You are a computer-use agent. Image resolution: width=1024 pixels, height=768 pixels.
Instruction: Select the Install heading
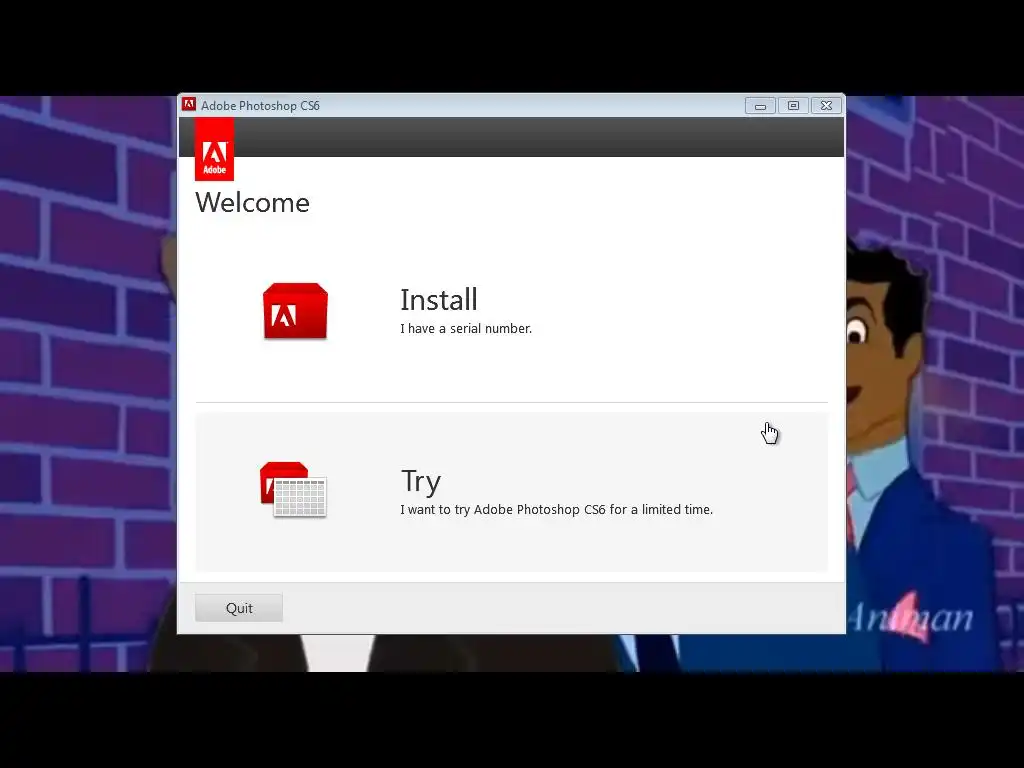click(439, 300)
